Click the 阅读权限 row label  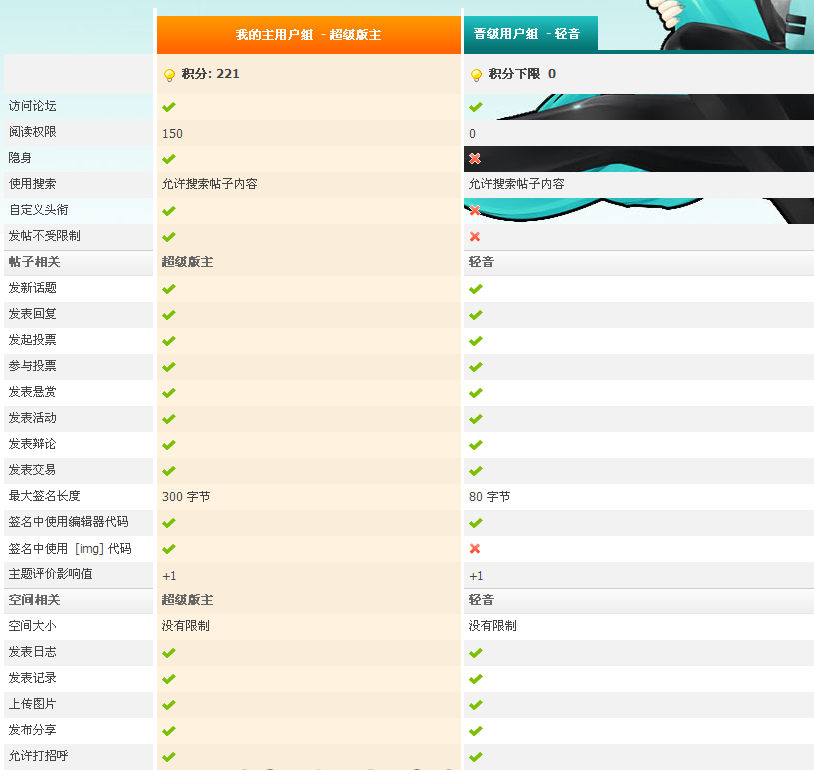tap(32, 132)
